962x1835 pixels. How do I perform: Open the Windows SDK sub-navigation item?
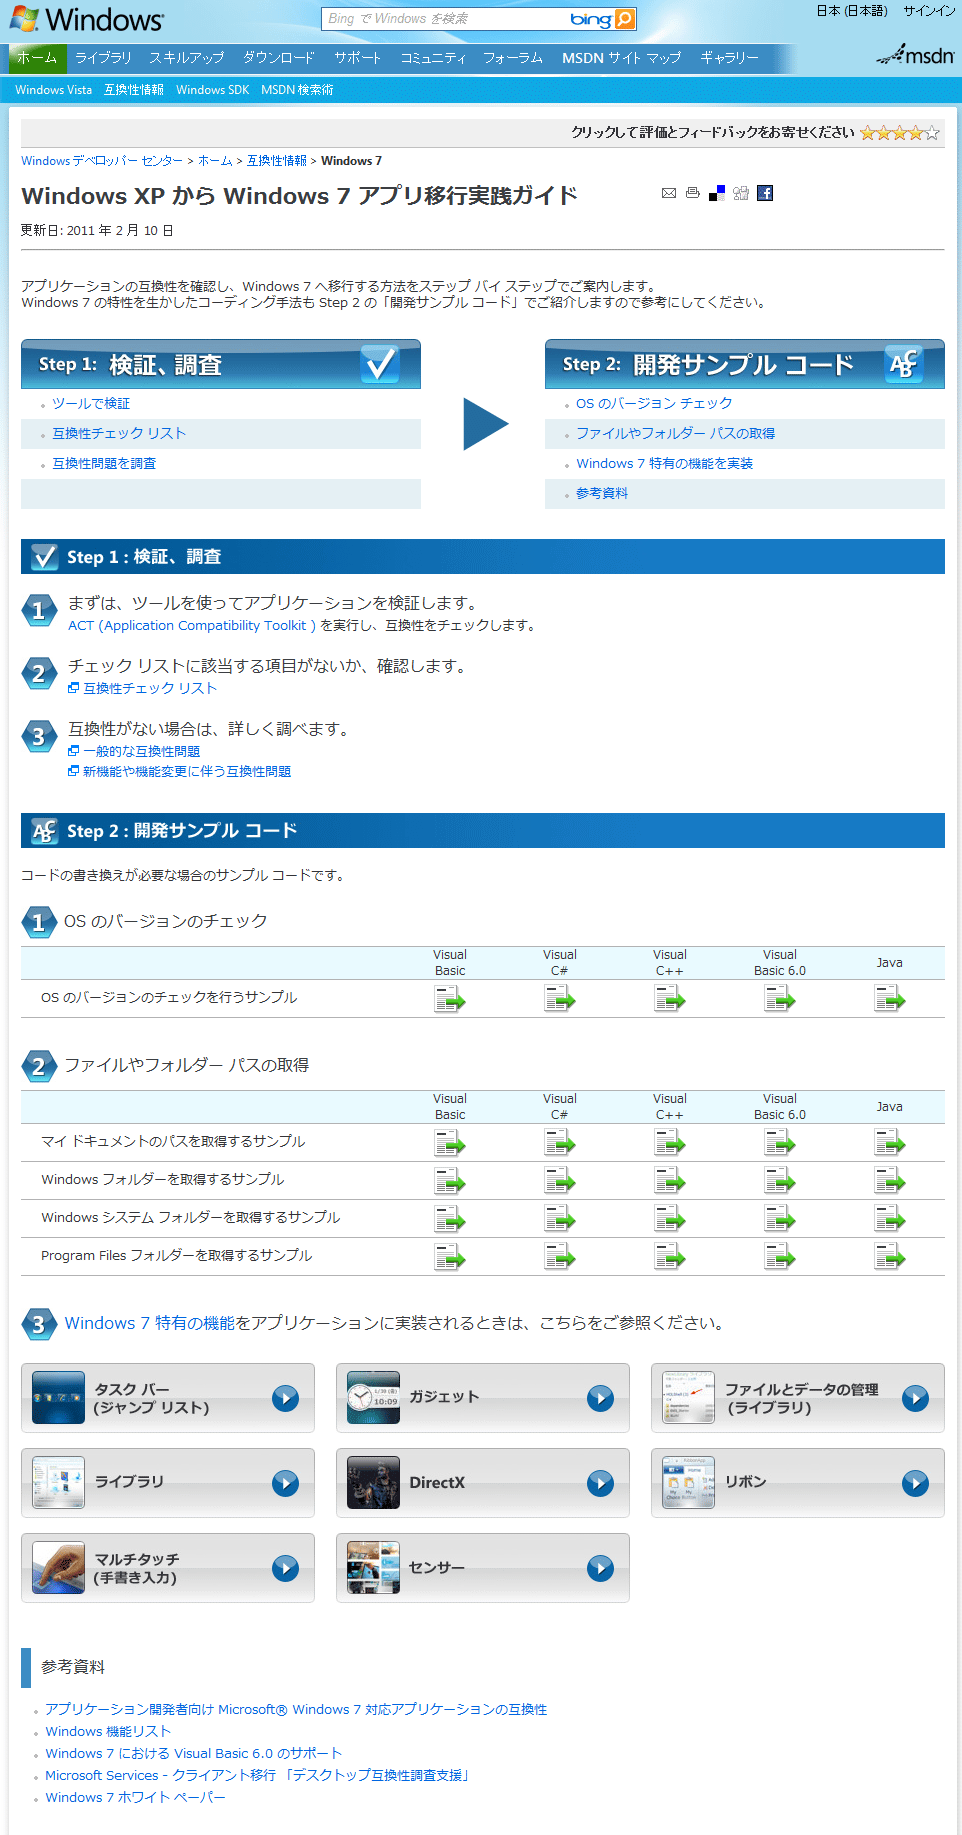(212, 90)
